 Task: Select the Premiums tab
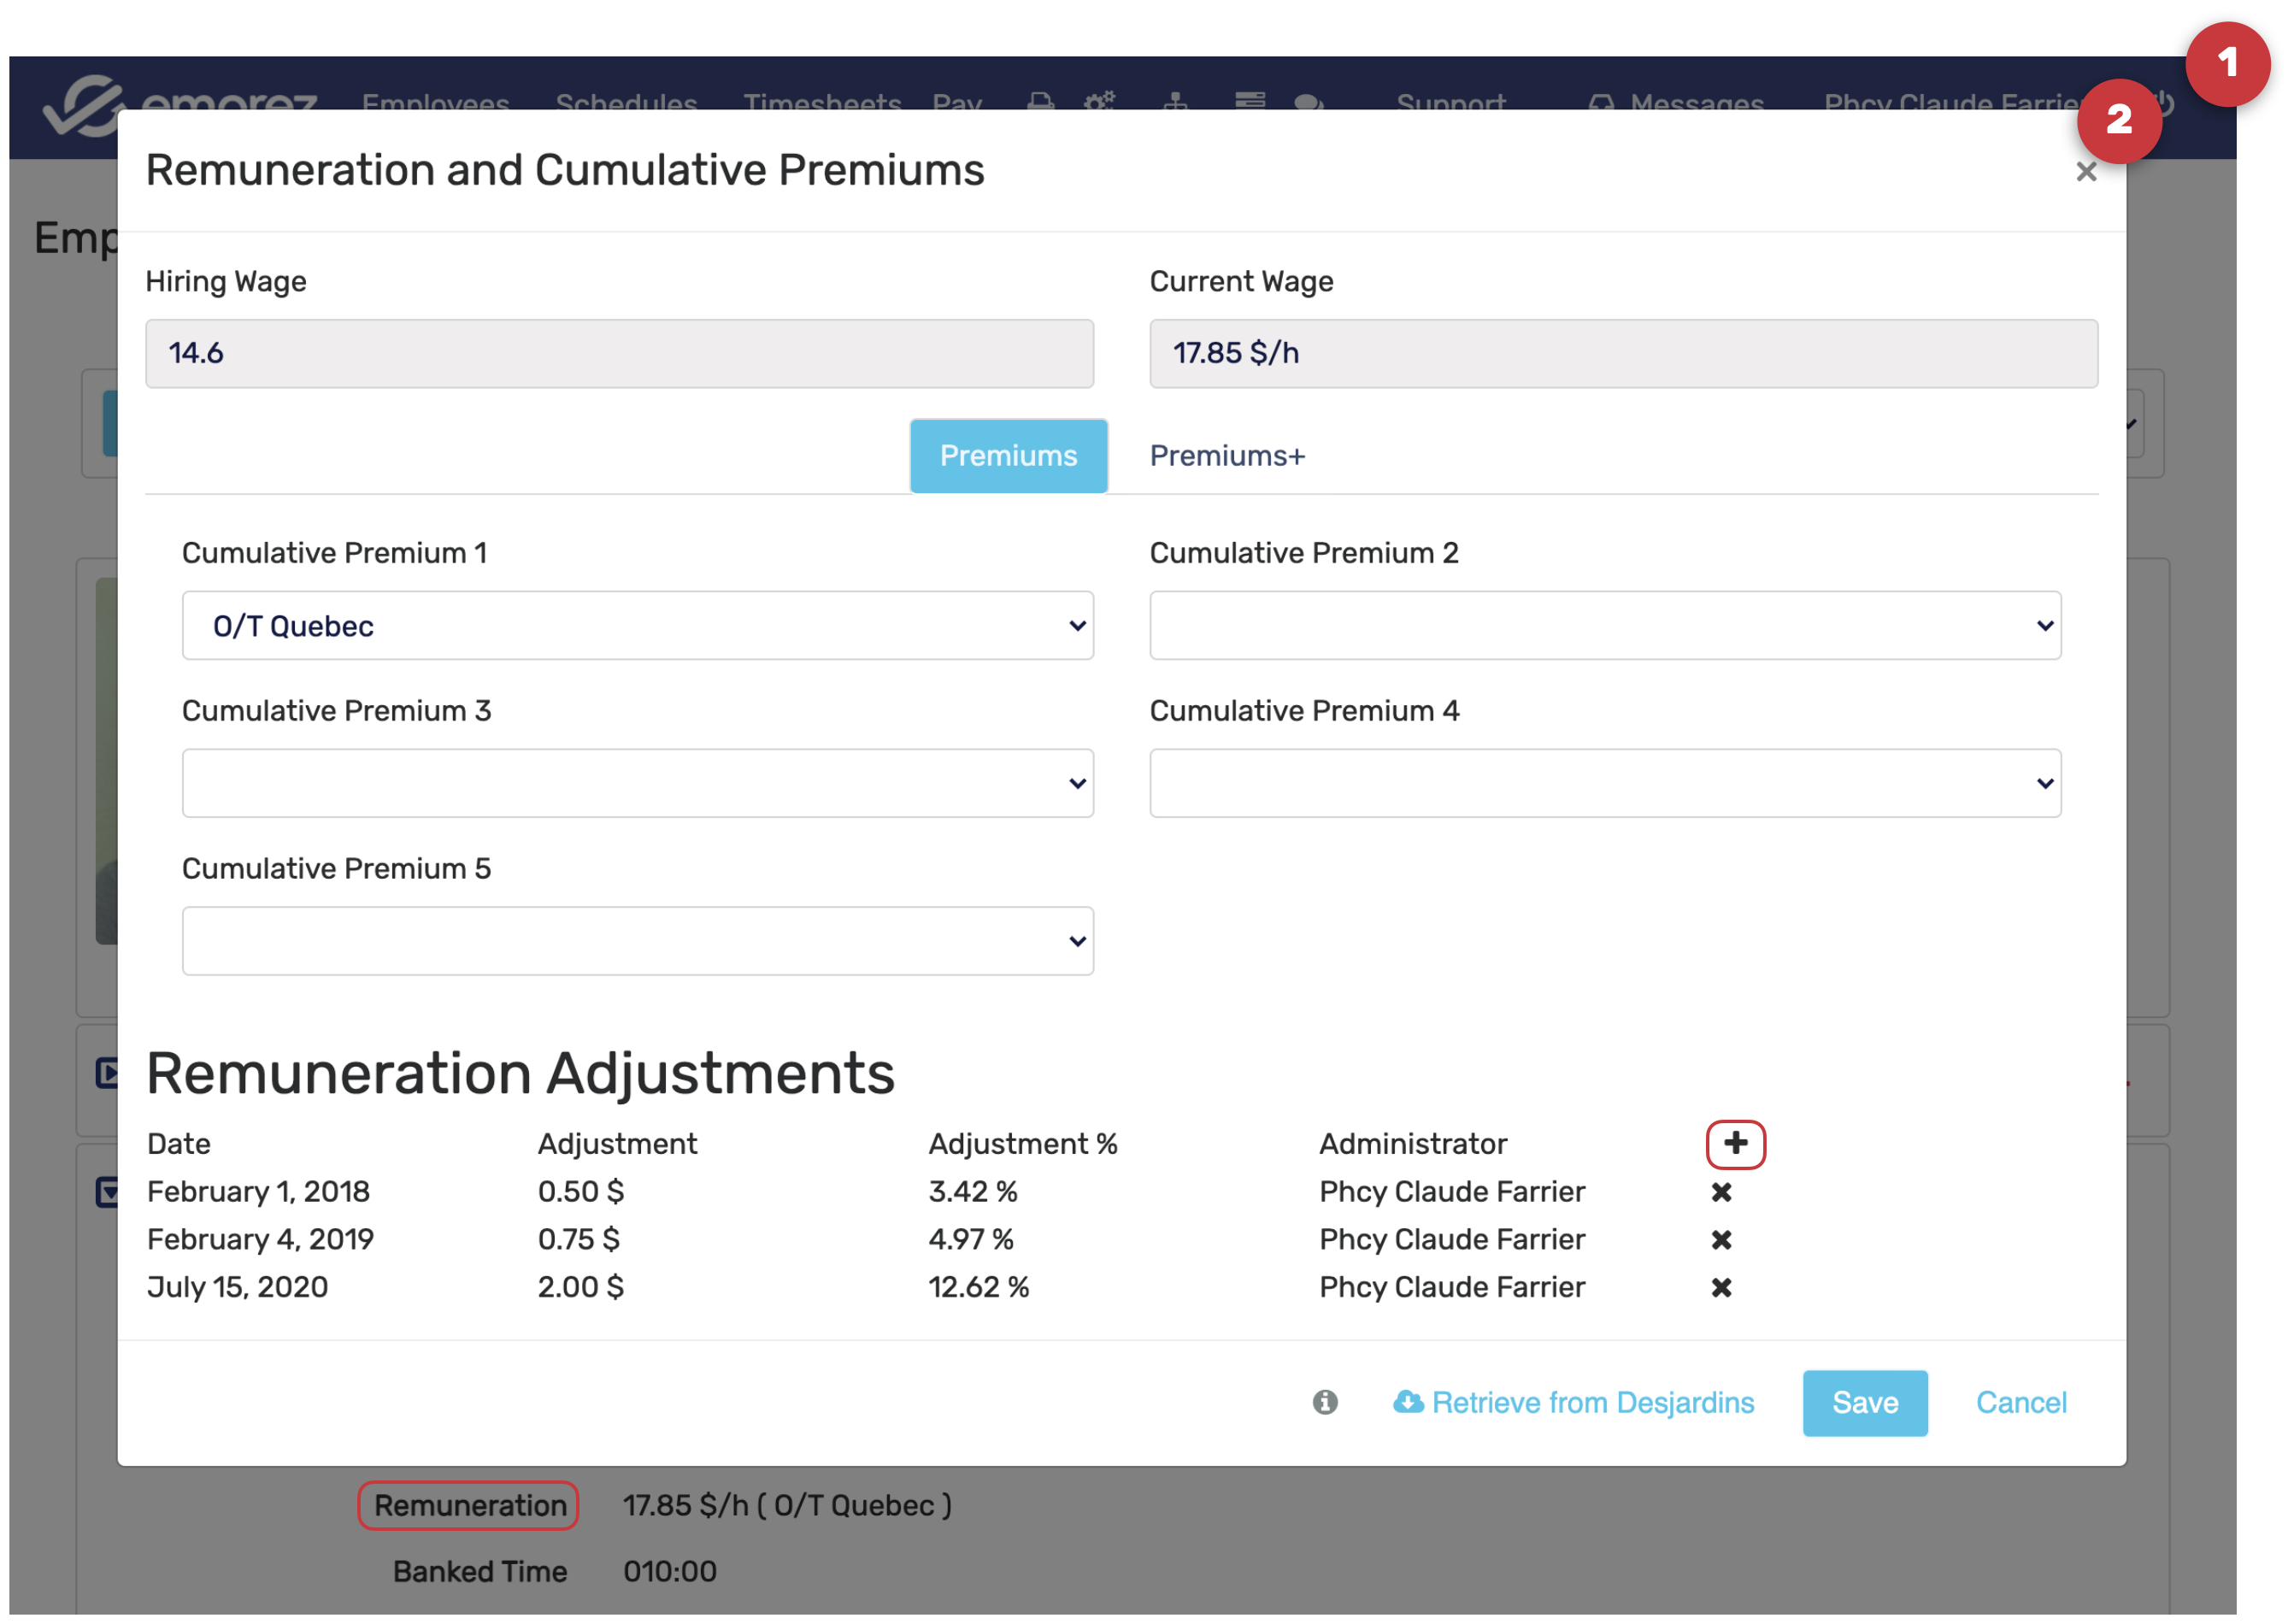coord(1008,456)
